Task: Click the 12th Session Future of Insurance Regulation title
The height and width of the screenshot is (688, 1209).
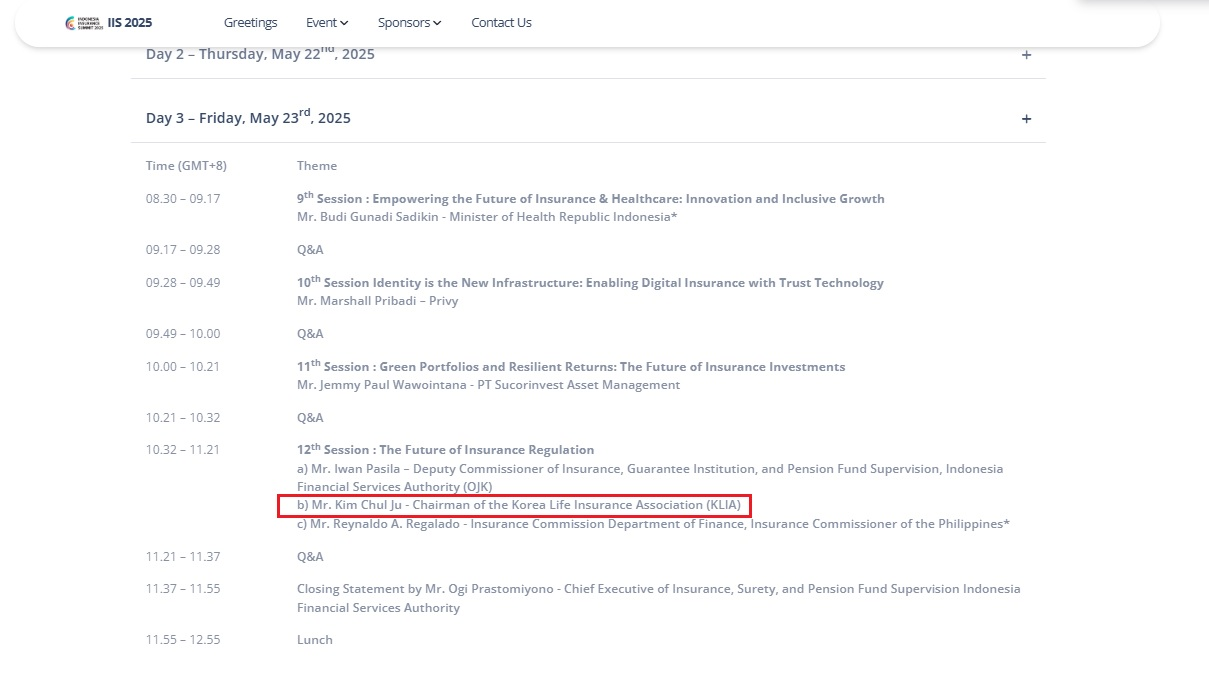Action: point(445,450)
